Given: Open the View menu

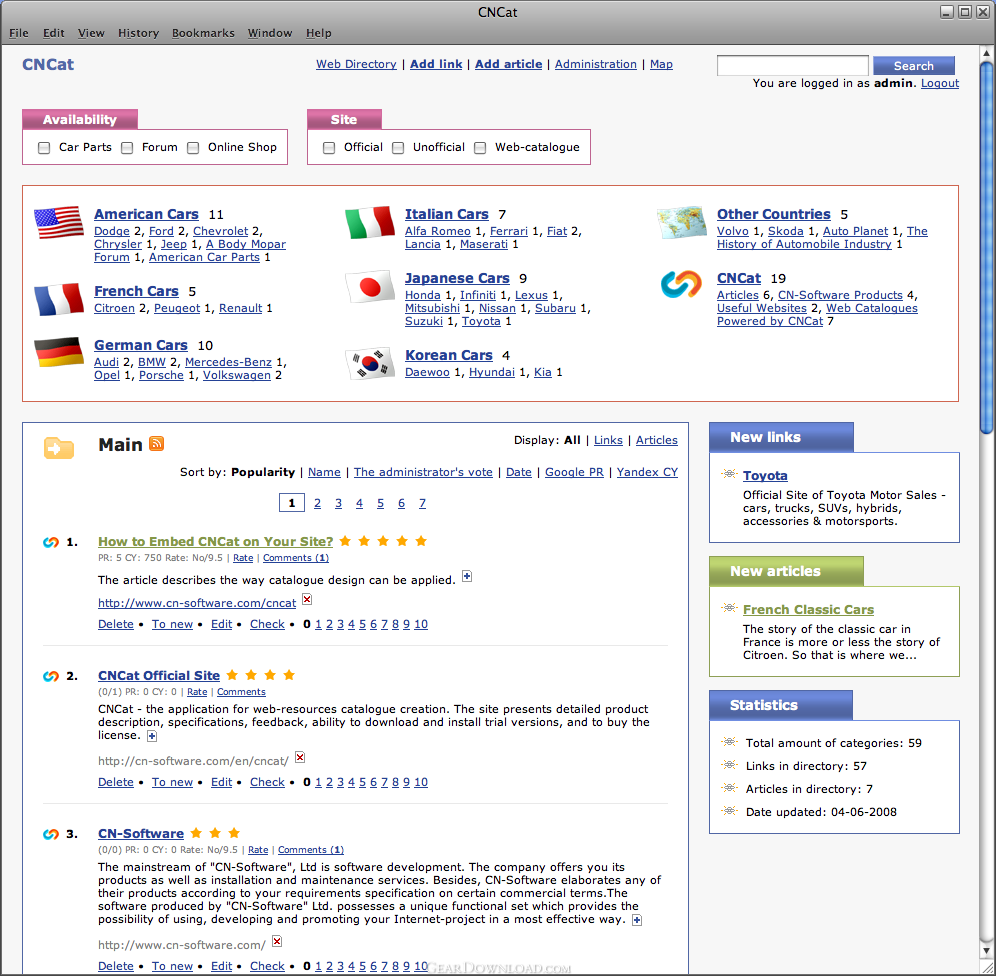Looking at the screenshot, I should click(91, 33).
